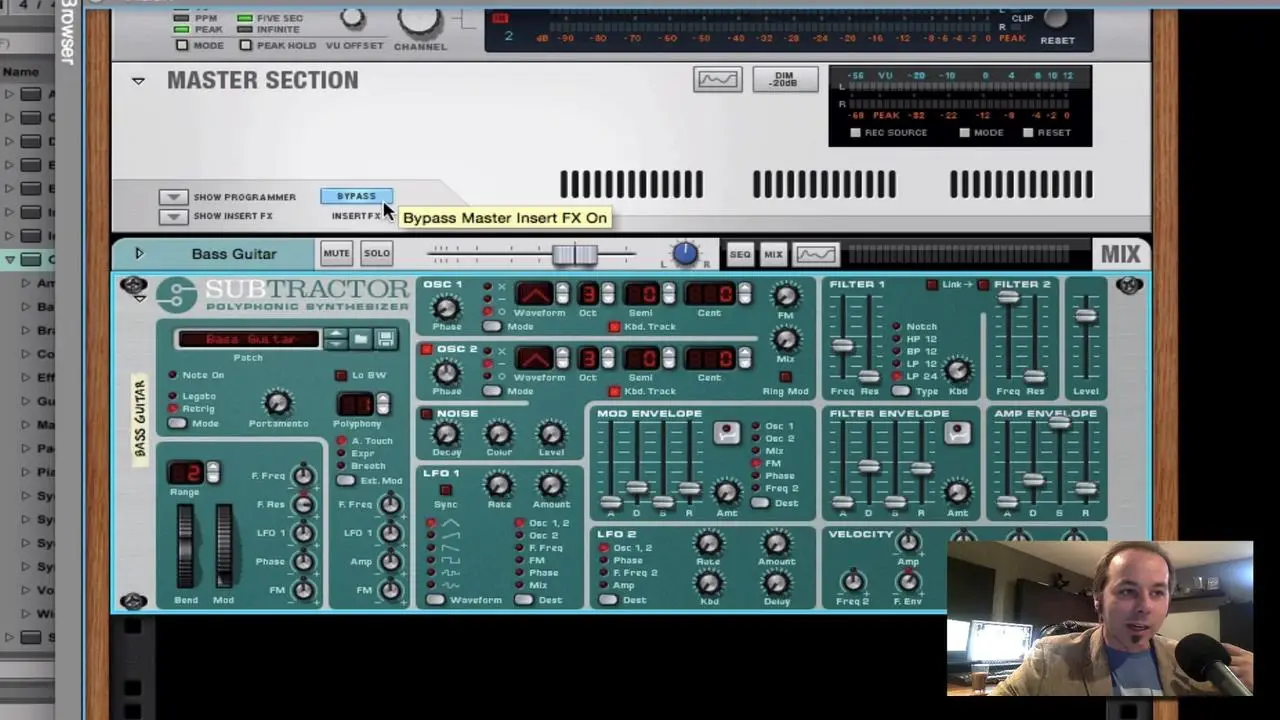Image resolution: width=1280 pixels, height=720 pixels.
Task: Click the DIM -20dB button
Action: point(785,80)
